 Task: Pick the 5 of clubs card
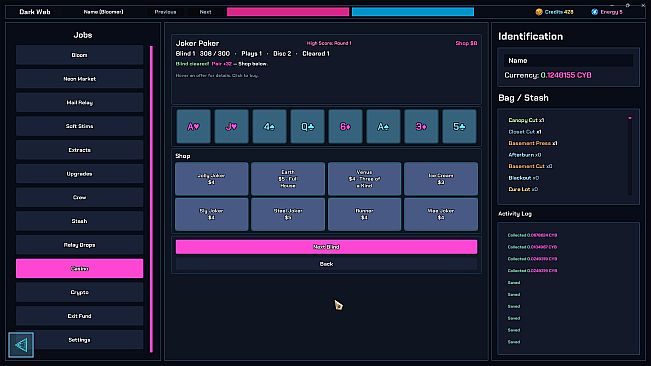tap(459, 127)
